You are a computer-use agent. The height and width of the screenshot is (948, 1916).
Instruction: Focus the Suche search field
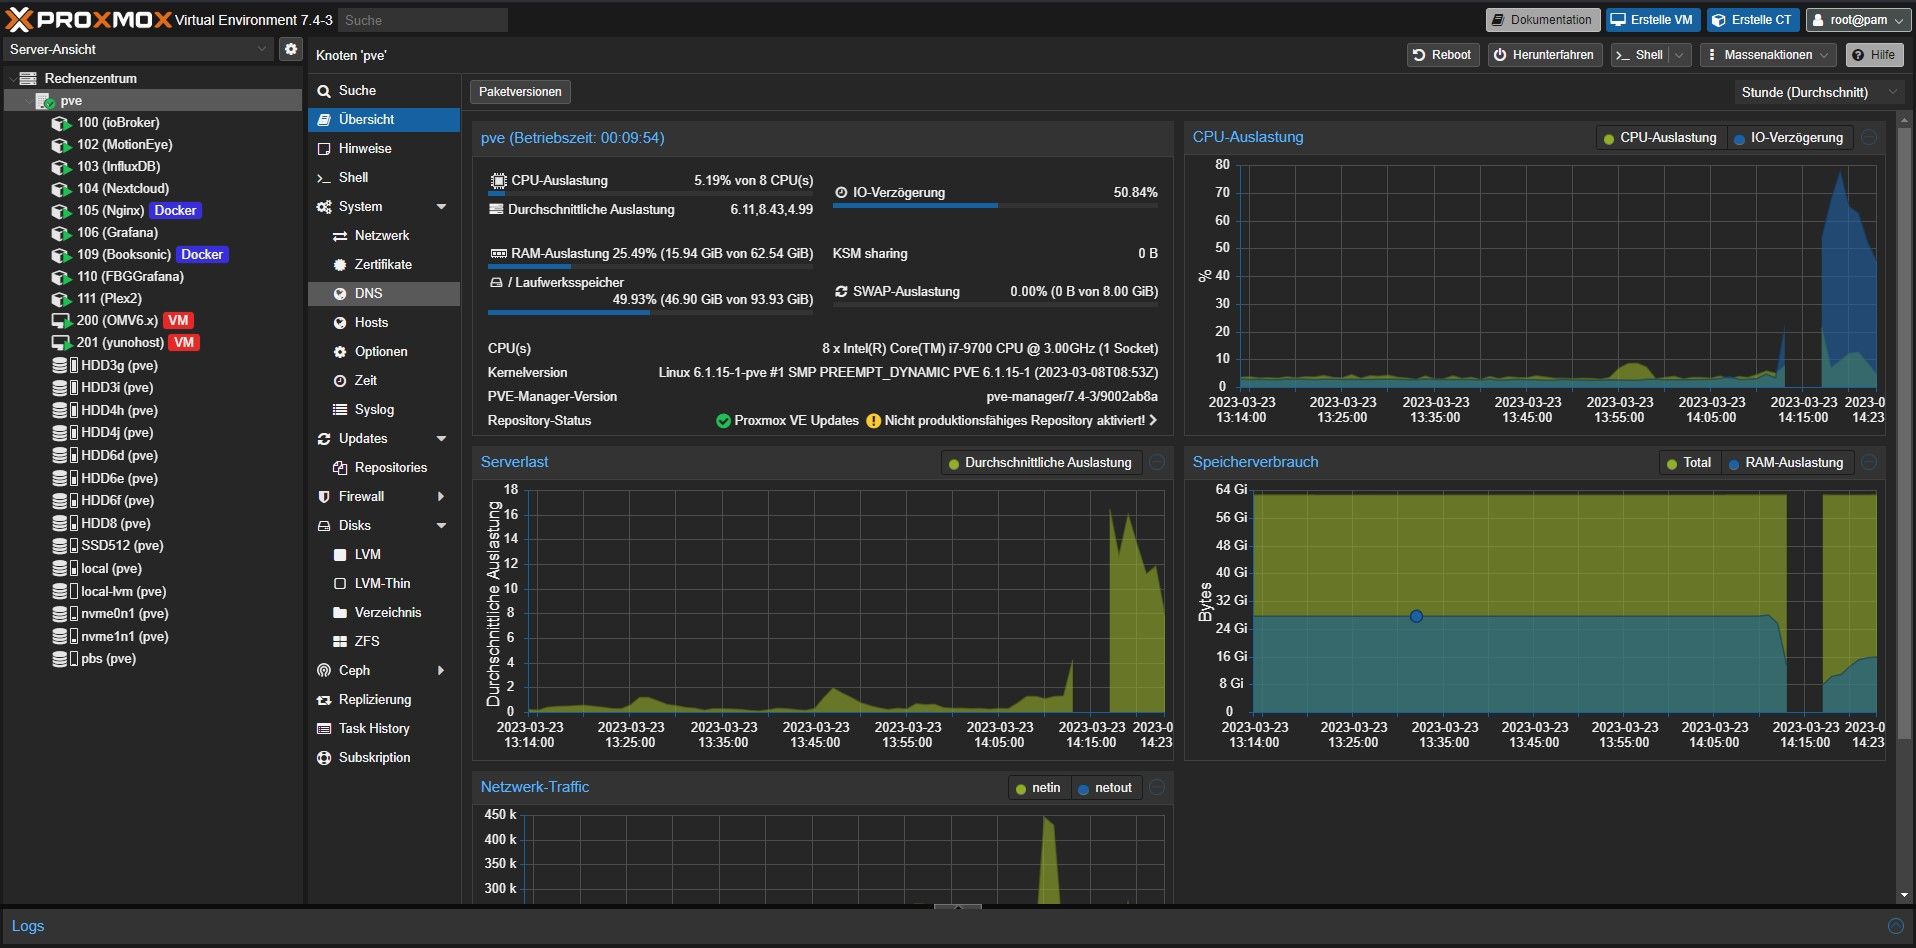point(422,20)
